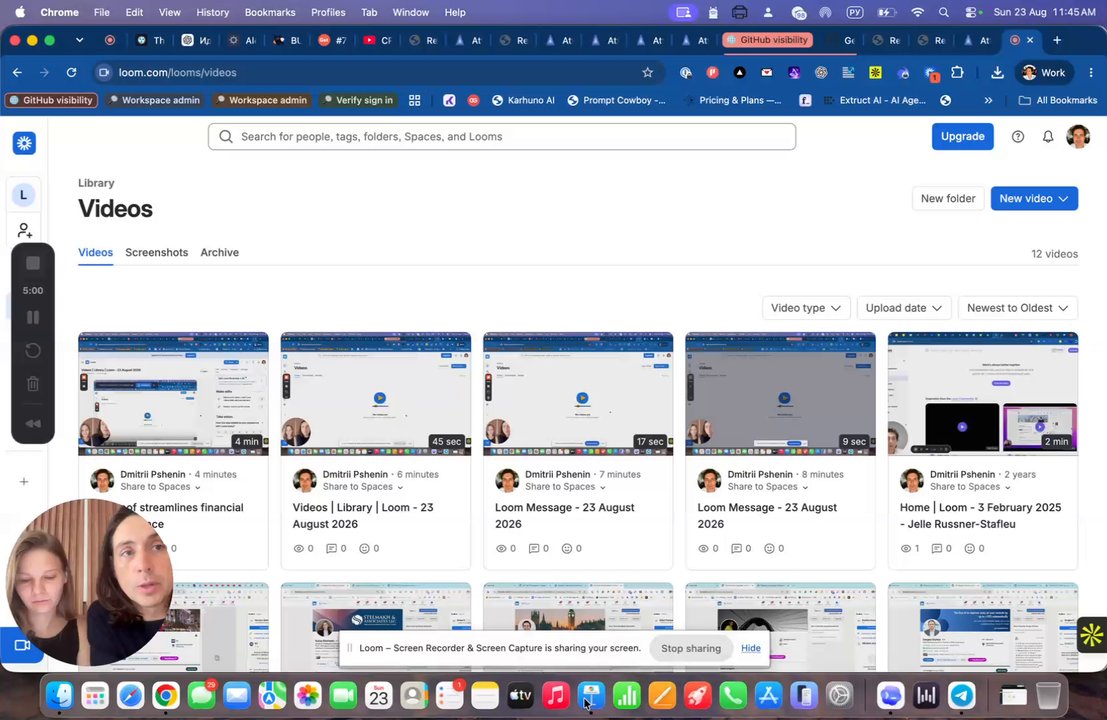1107x720 pixels.
Task: Open Chrome downloads icon
Action: [997, 72]
